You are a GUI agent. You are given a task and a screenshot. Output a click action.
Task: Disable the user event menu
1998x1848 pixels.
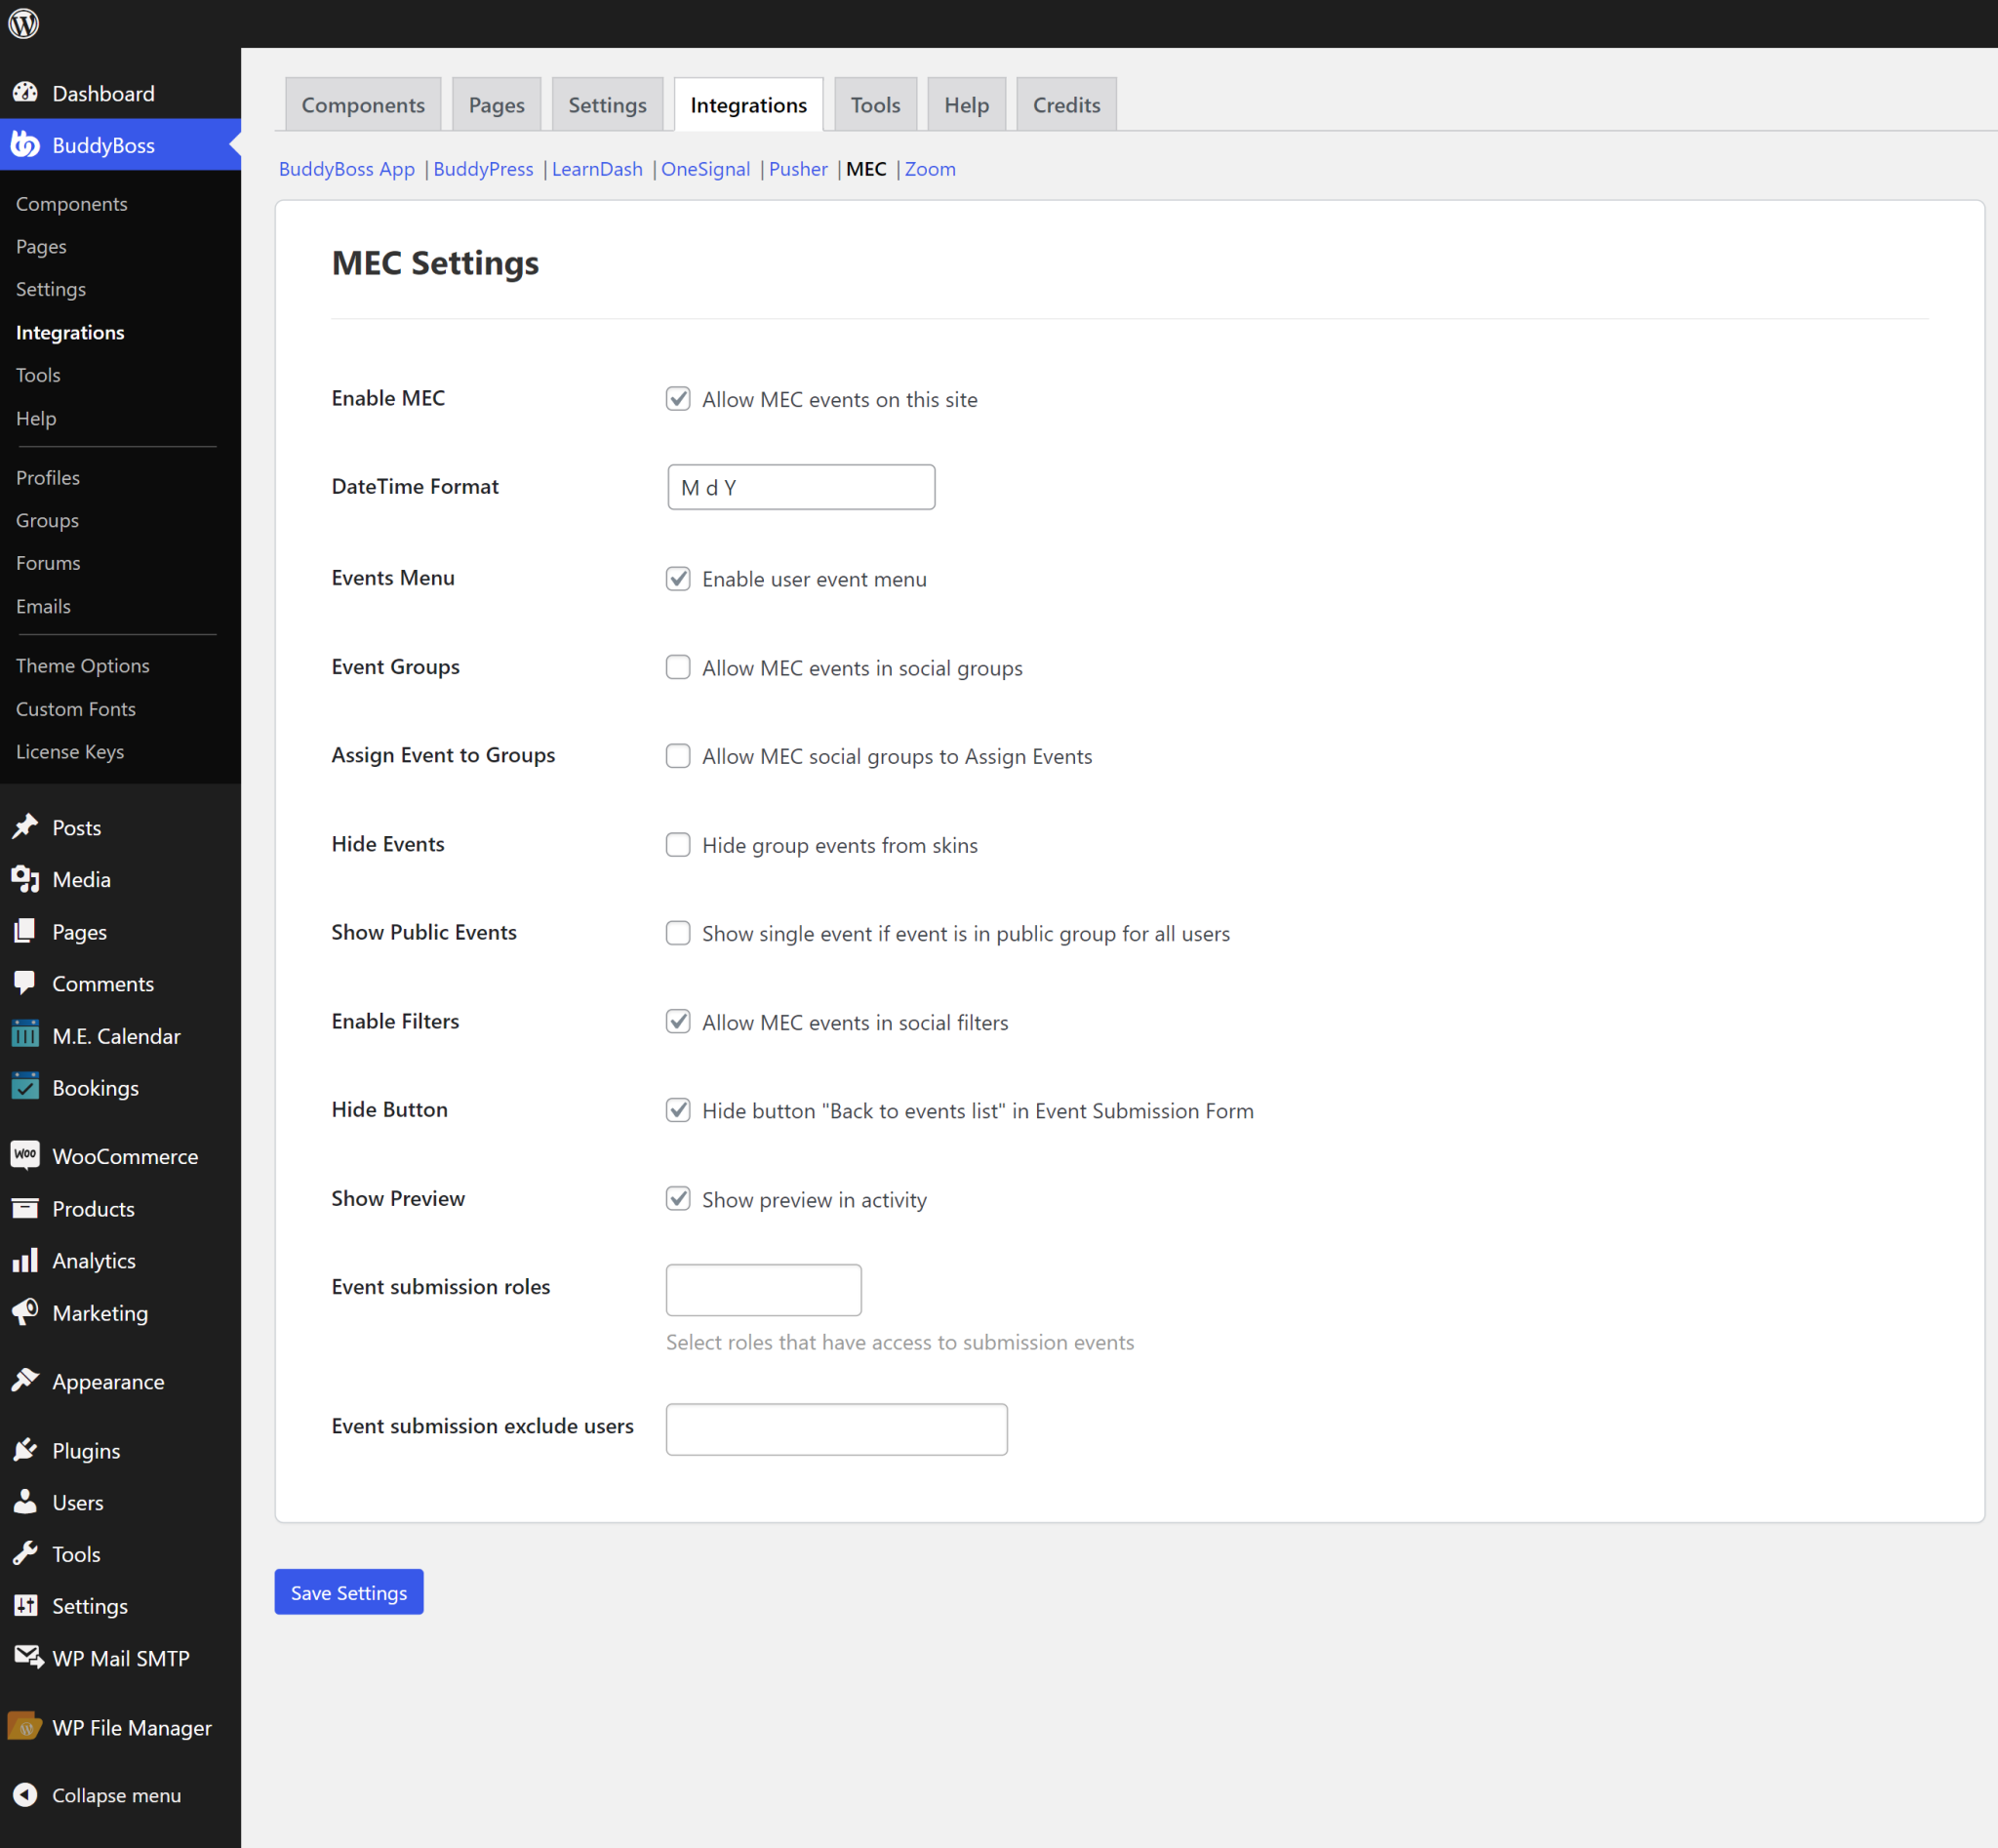click(678, 578)
